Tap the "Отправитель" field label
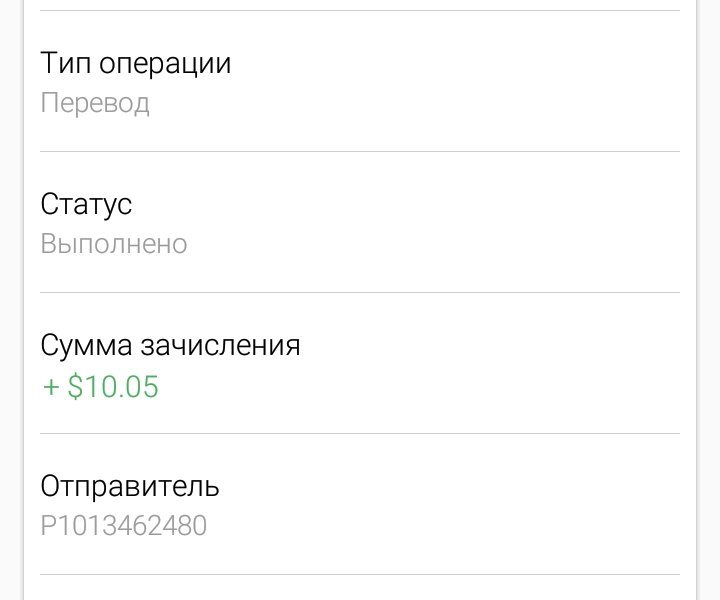Screen dimensions: 720x600 (130, 486)
